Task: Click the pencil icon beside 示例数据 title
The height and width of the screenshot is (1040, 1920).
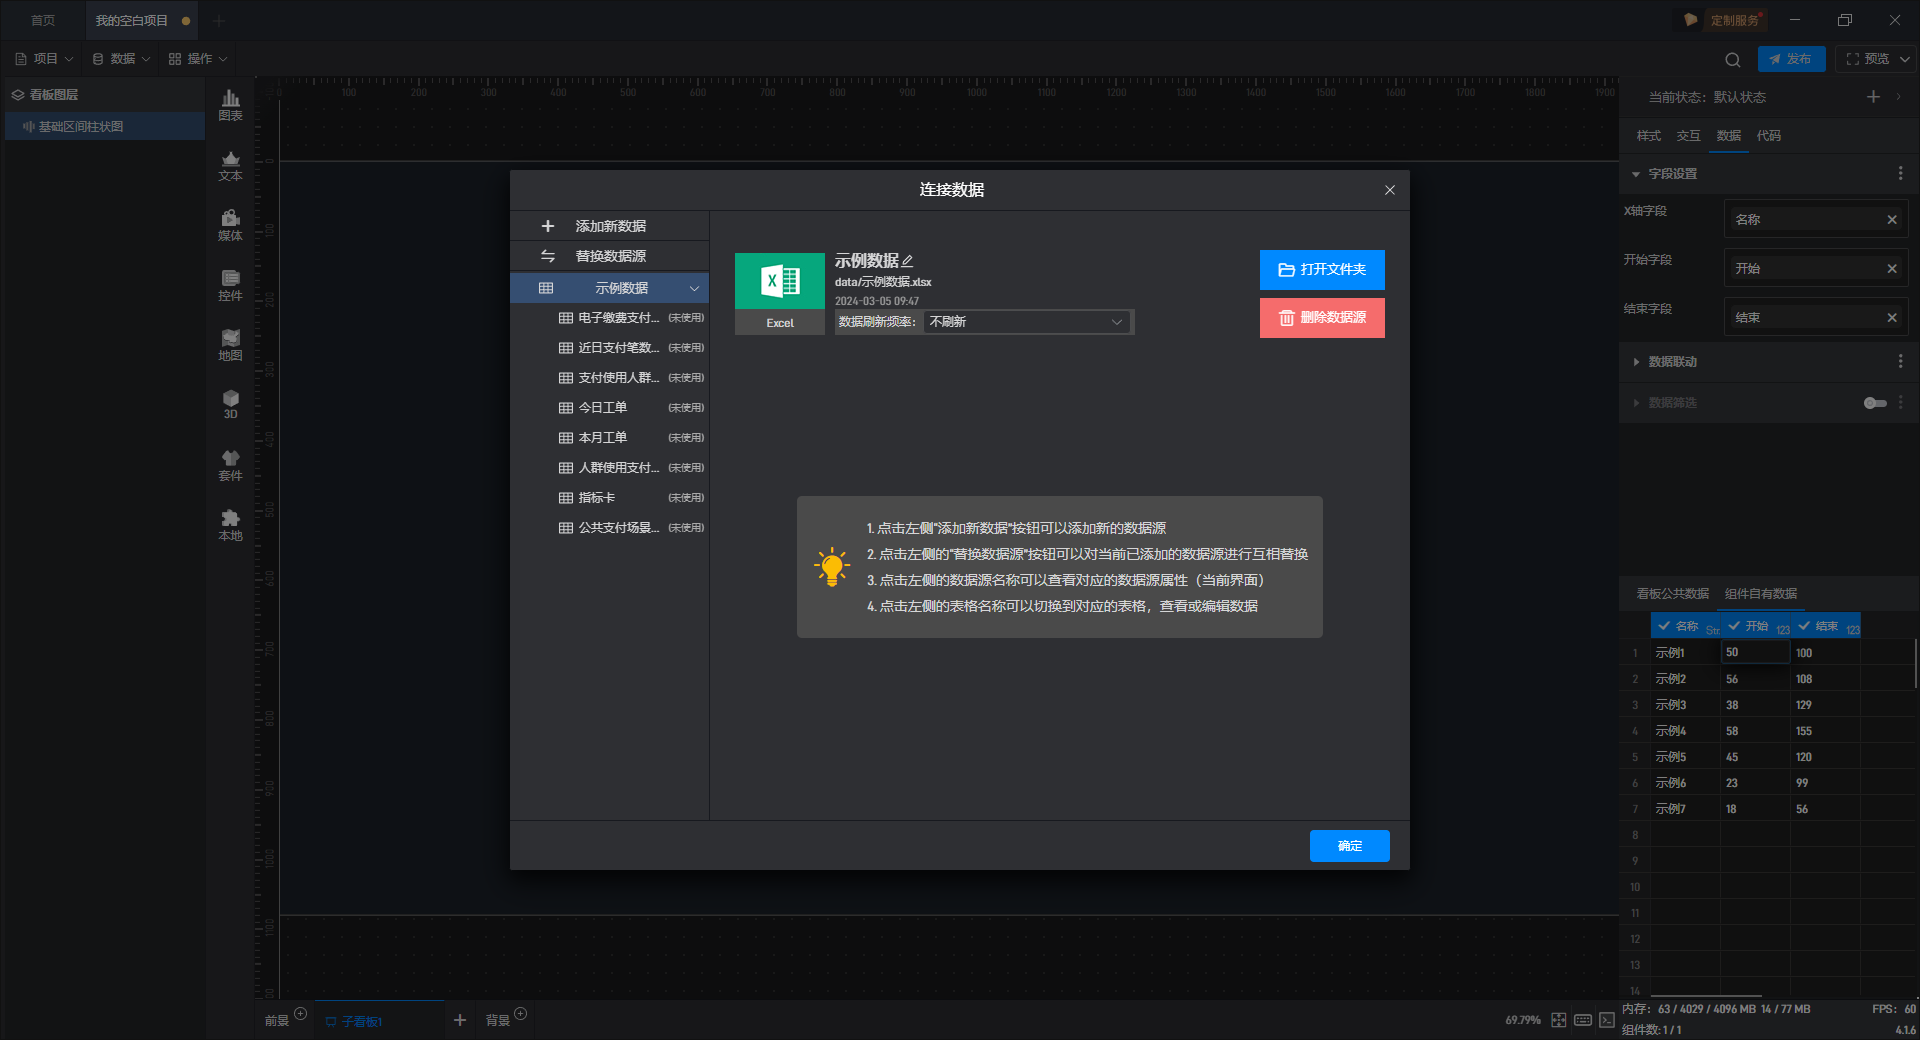Action: click(908, 261)
